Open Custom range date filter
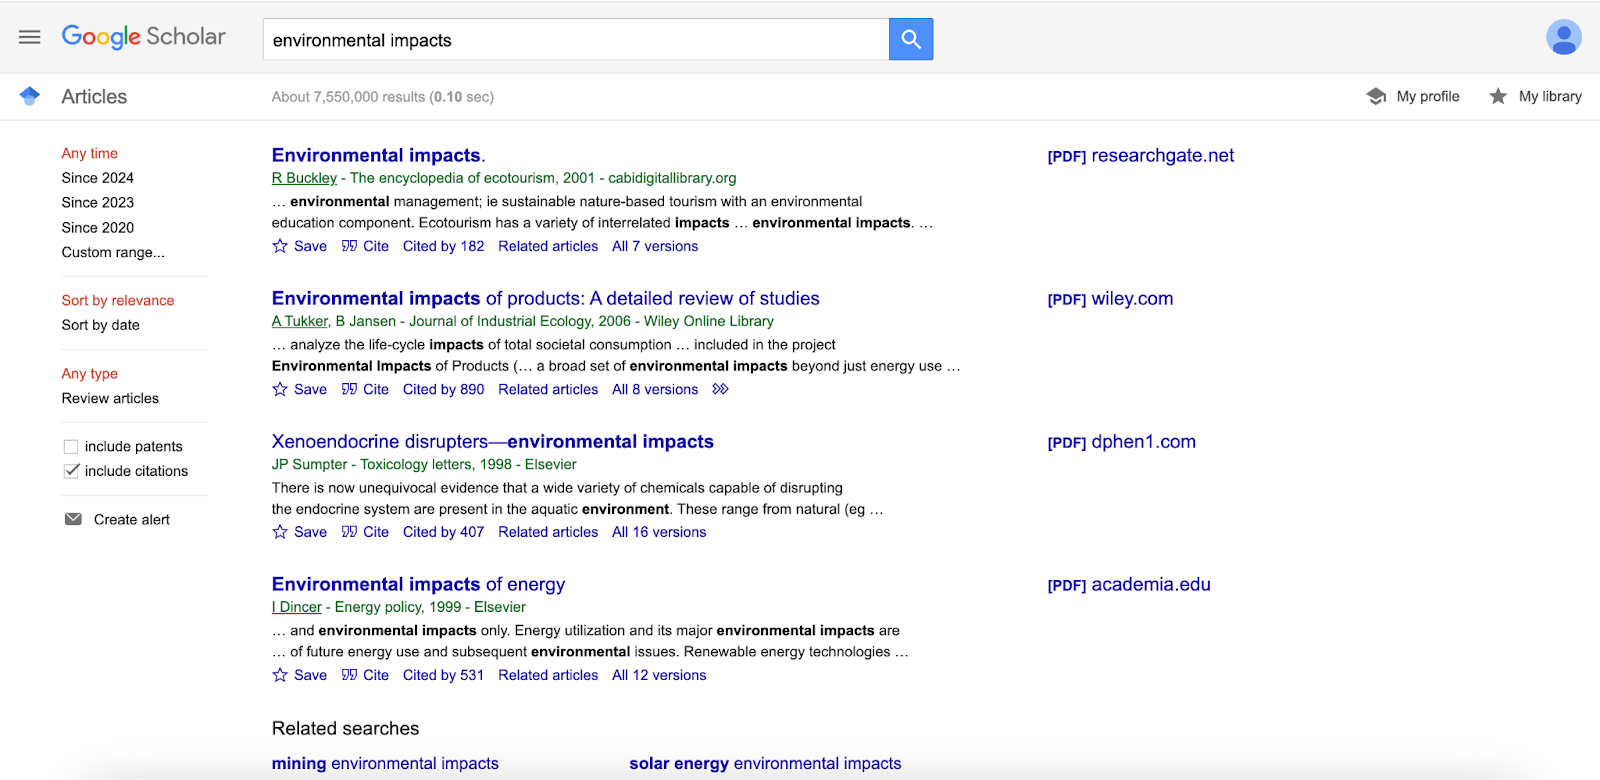 (113, 252)
